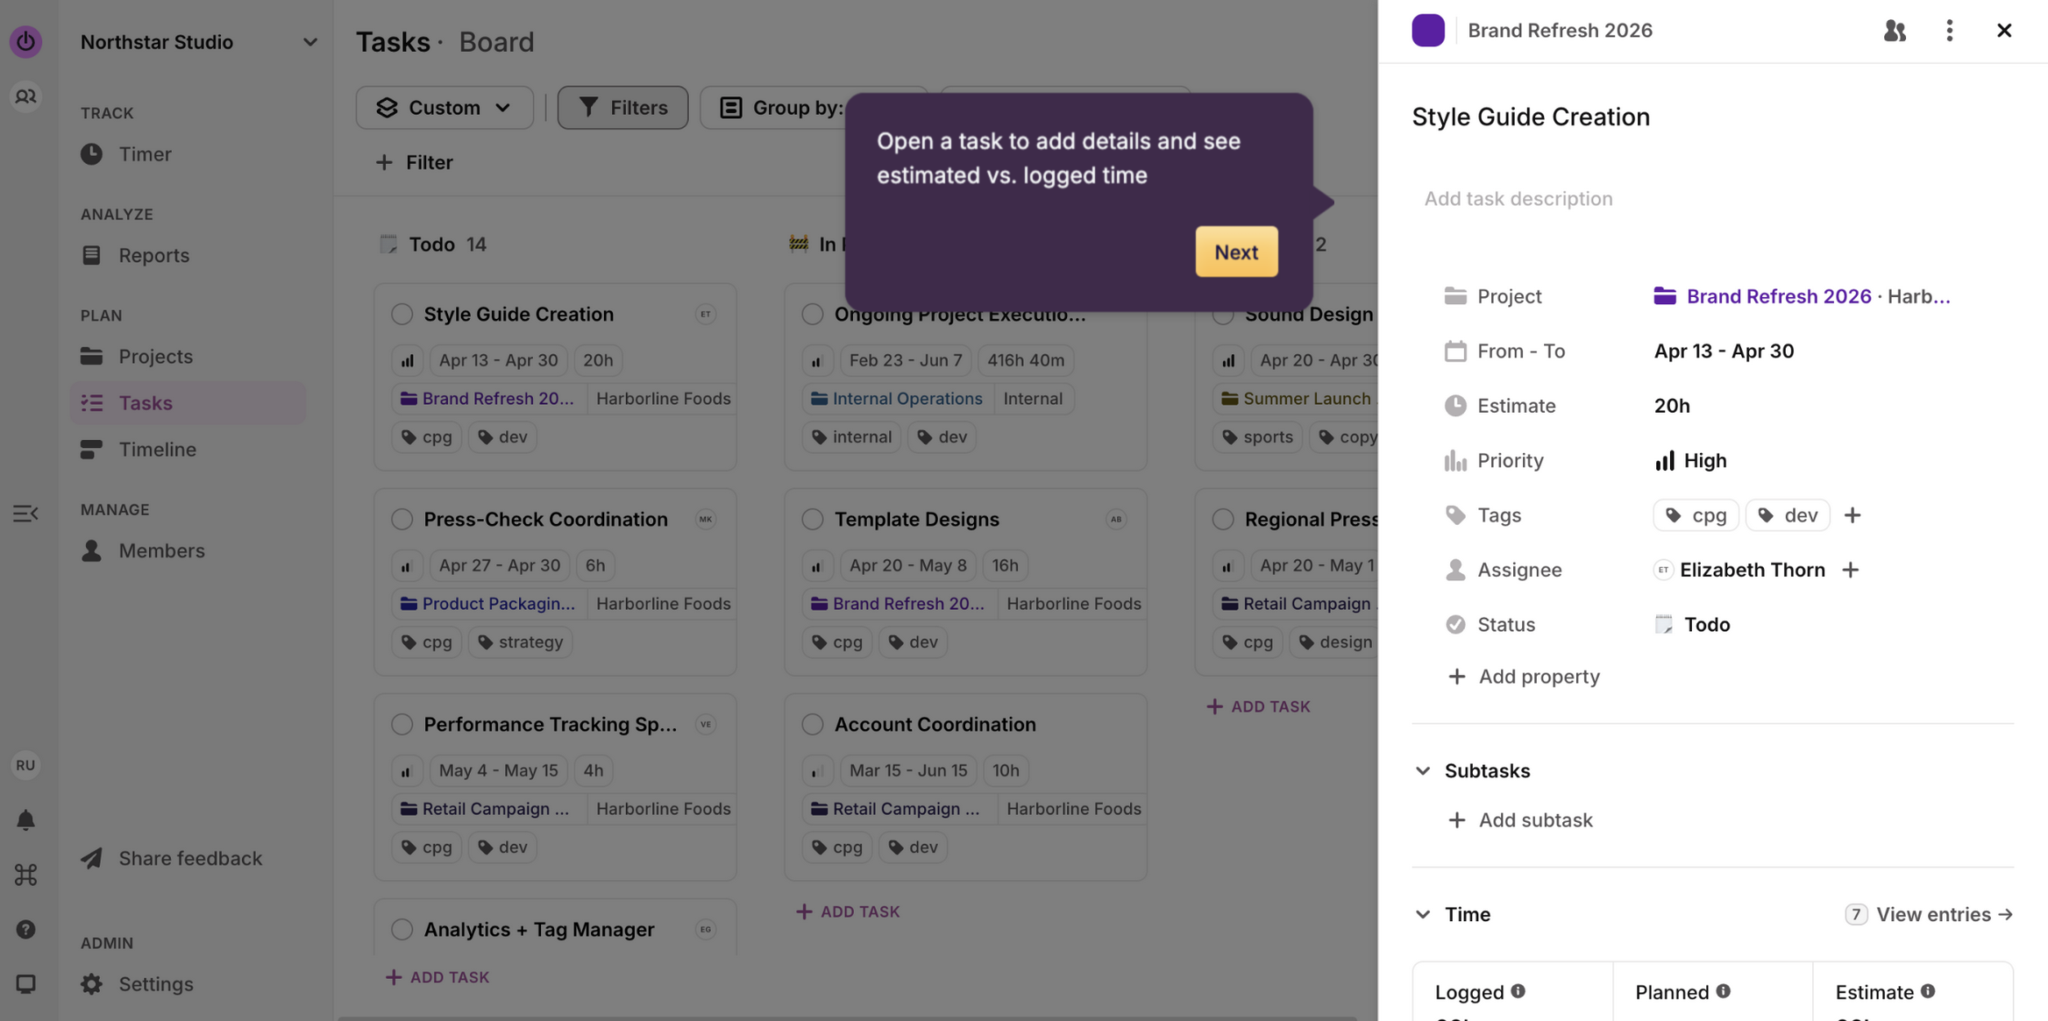This screenshot has width=2048, height=1021.
Task: Check off Analytics + Tag Manager task
Action: (x=402, y=929)
